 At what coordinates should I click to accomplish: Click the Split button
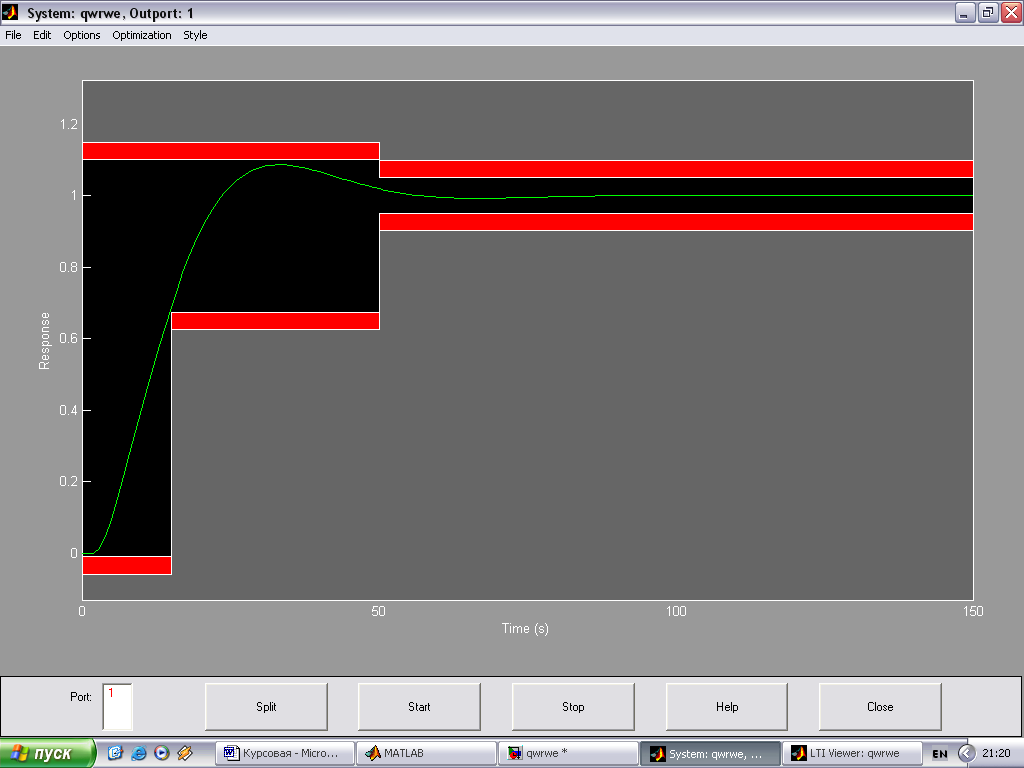click(266, 707)
